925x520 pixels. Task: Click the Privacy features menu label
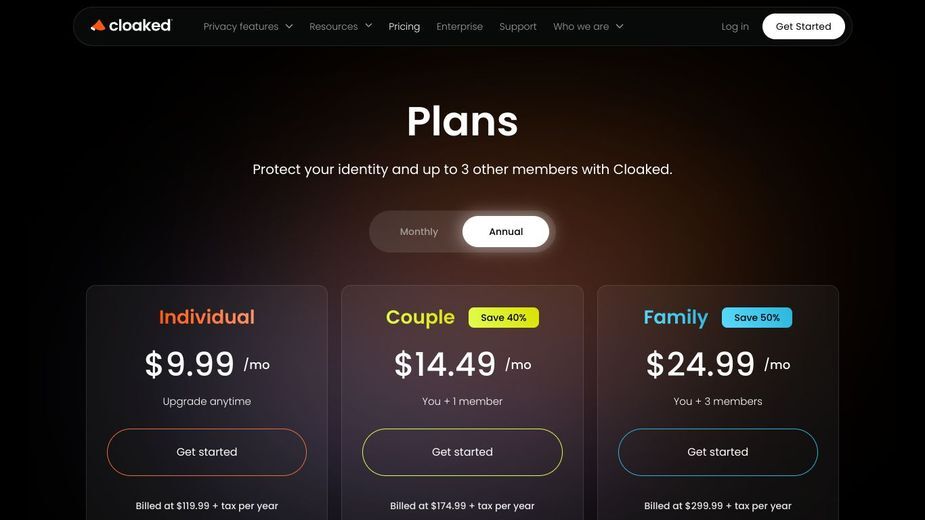pyautogui.click(x=241, y=27)
